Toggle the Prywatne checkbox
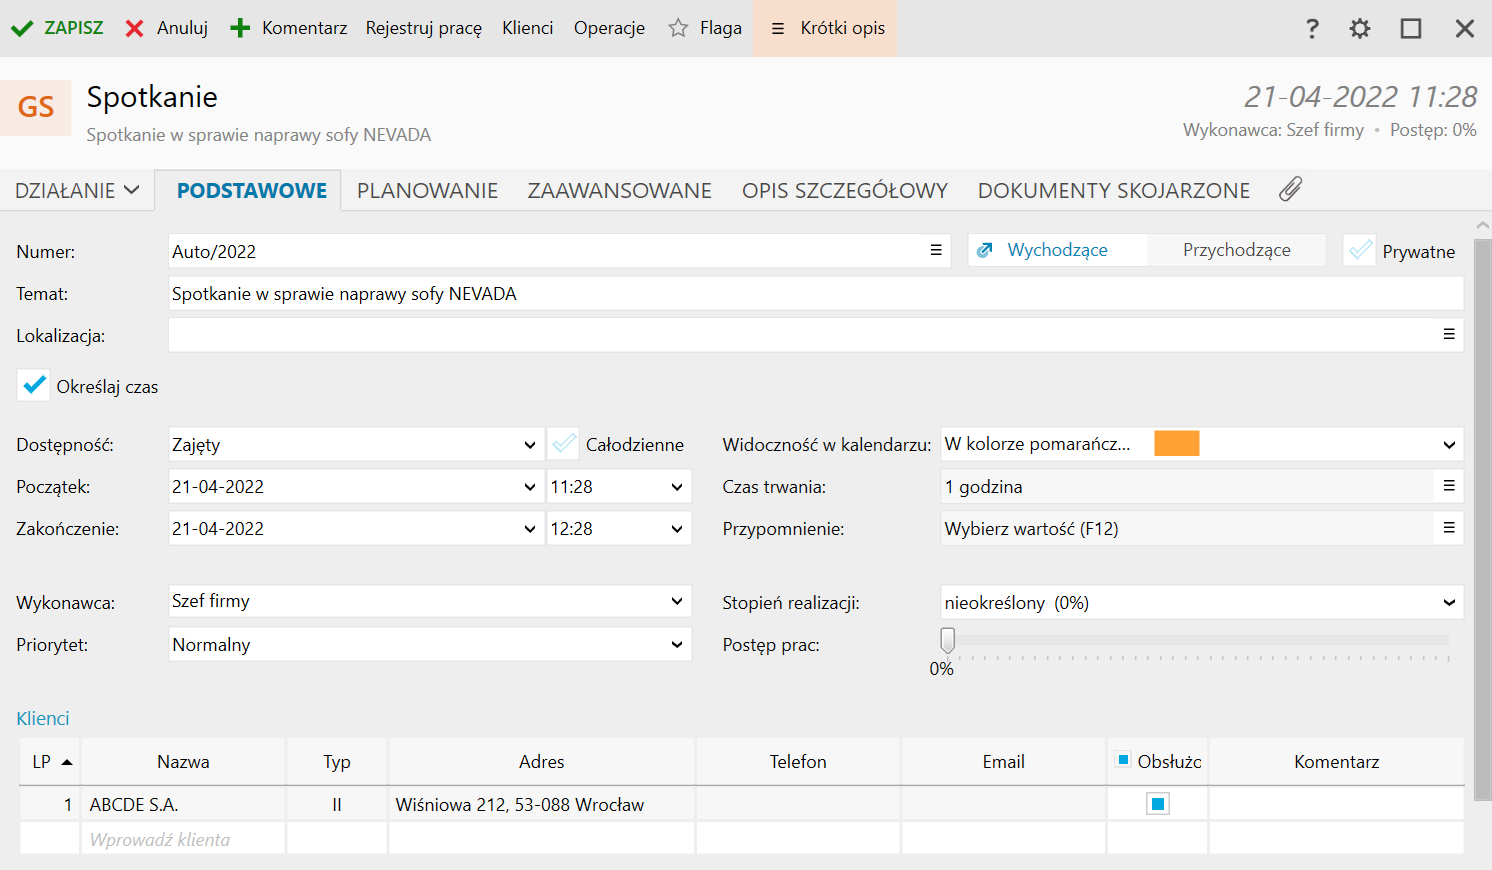The height and width of the screenshot is (870, 1492). tap(1360, 250)
